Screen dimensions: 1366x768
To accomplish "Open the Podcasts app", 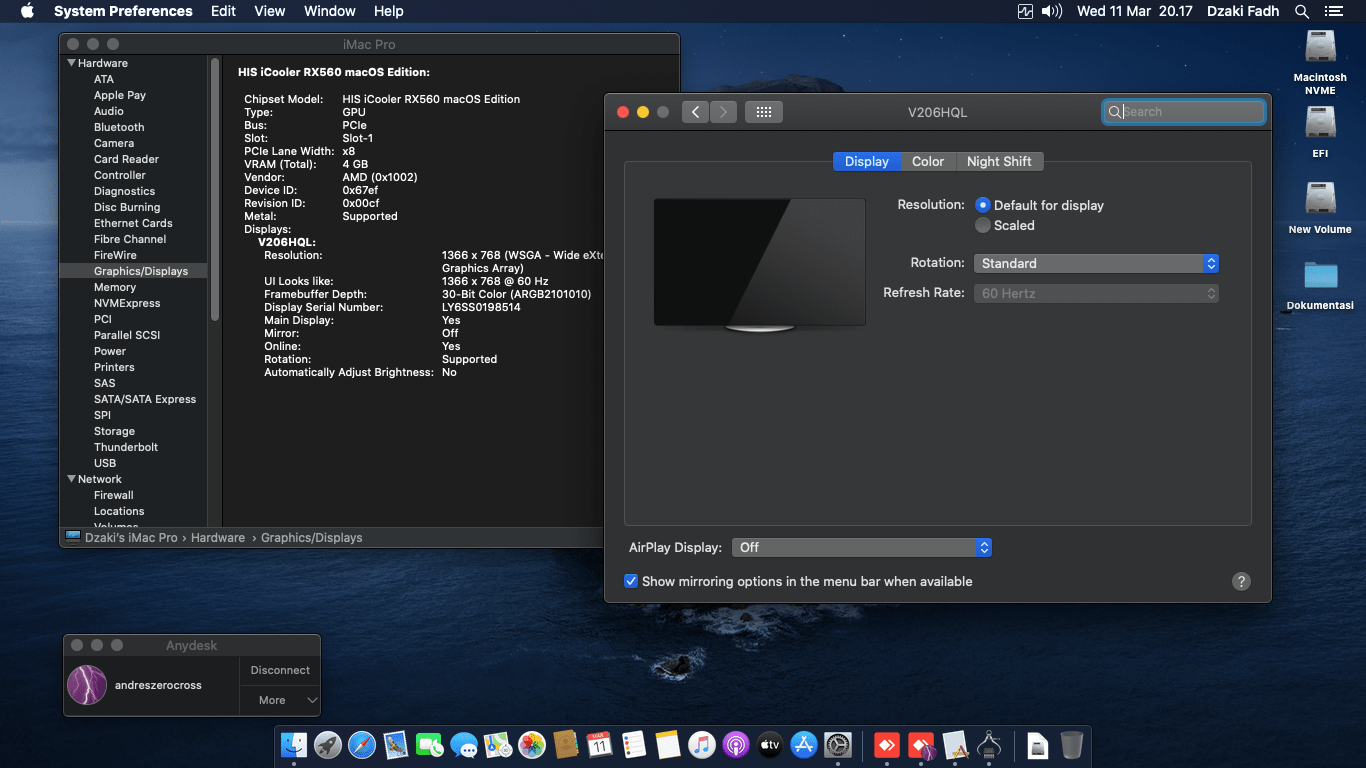I will tap(735, 745).
